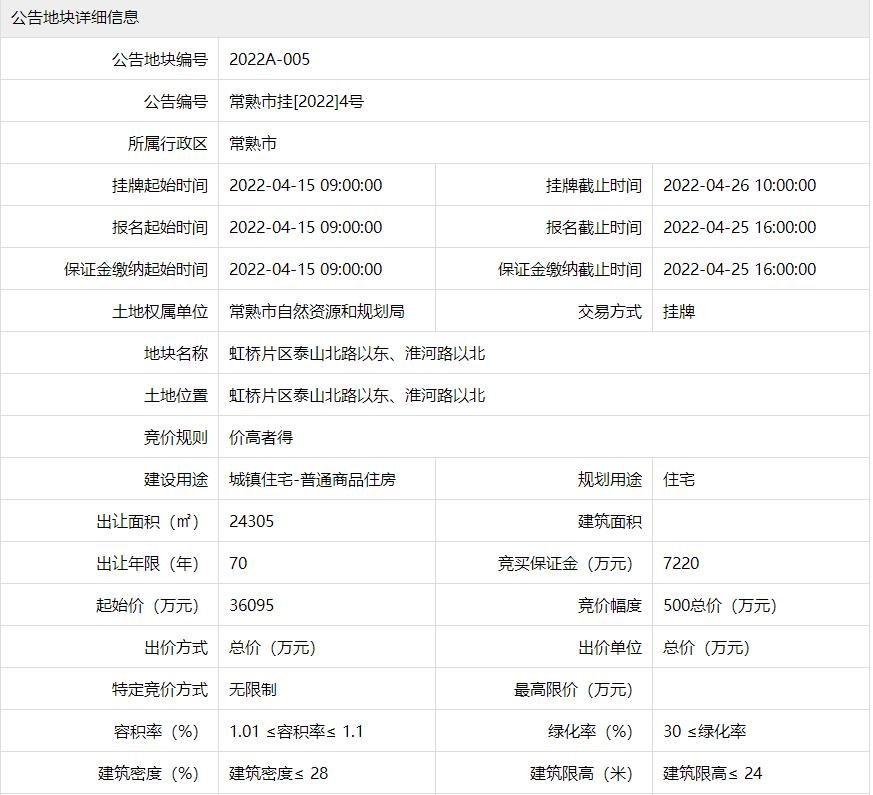Select announcement number 常熟市挂[2022]4号
Image resolution: width=873 pixels, height=795 pixels.
[296, 102]
